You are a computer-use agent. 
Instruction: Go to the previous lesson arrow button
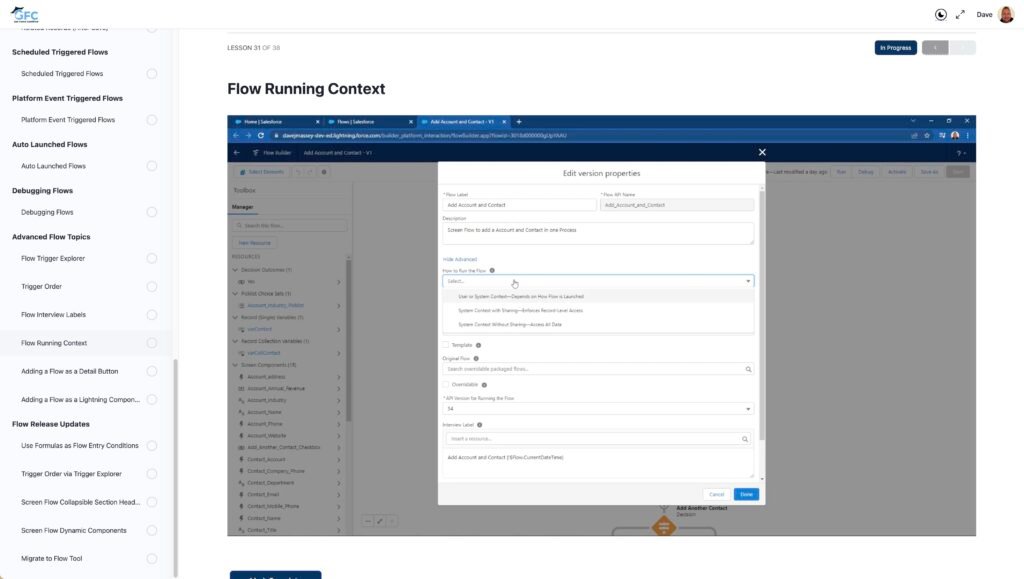[935, 48]
